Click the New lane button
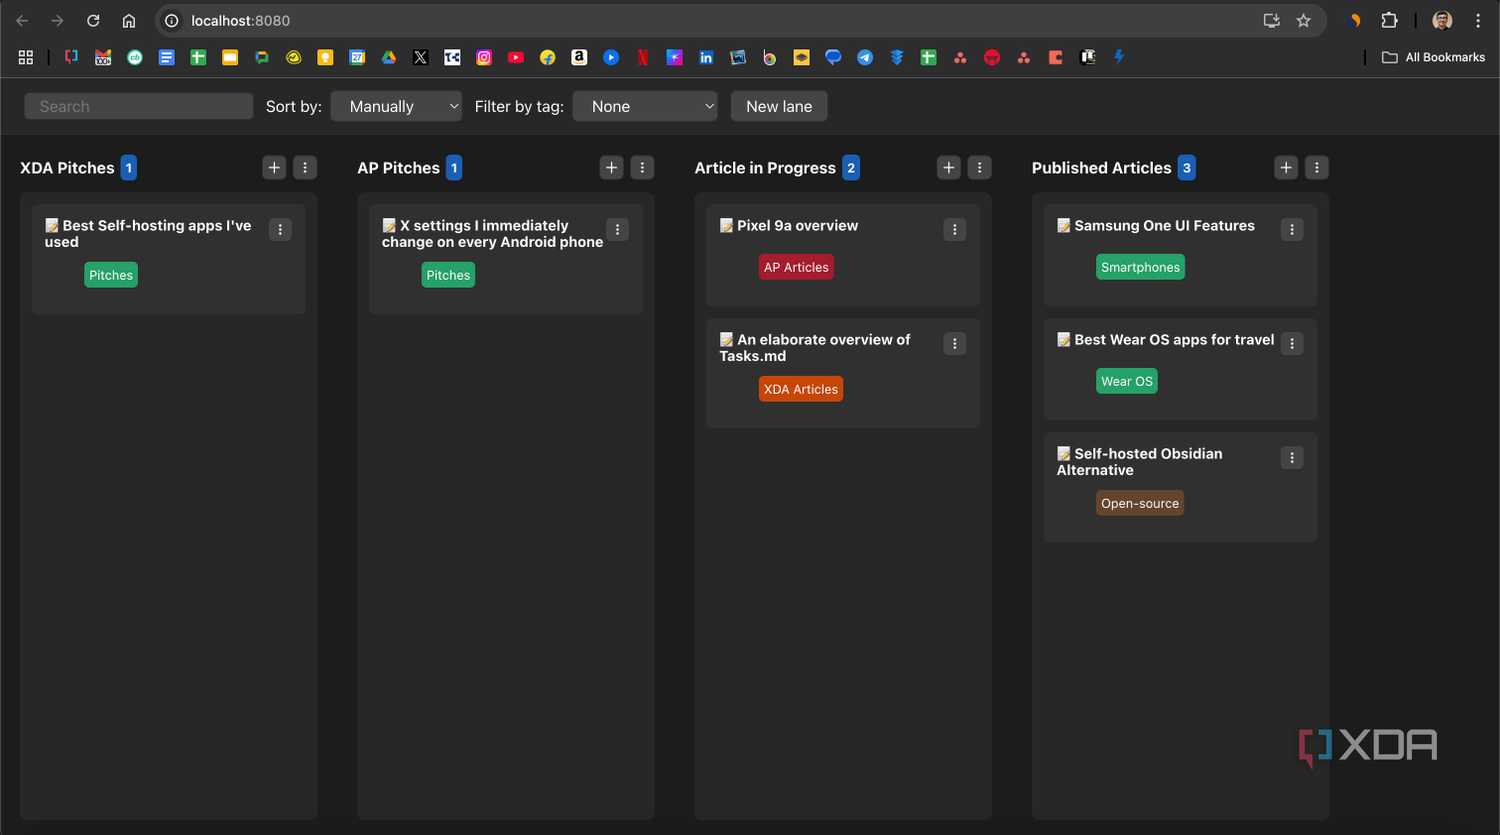This screenshot has height=835, width=1500. click(779, 106)
